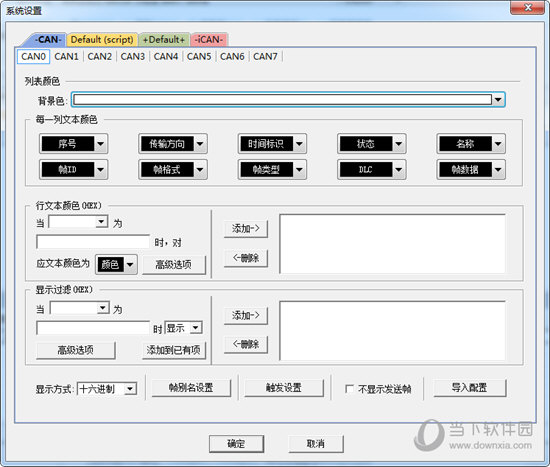550x467 pixels.
Task: Open the 帧ID color dropdown arrow
Action: coord(101,169)
